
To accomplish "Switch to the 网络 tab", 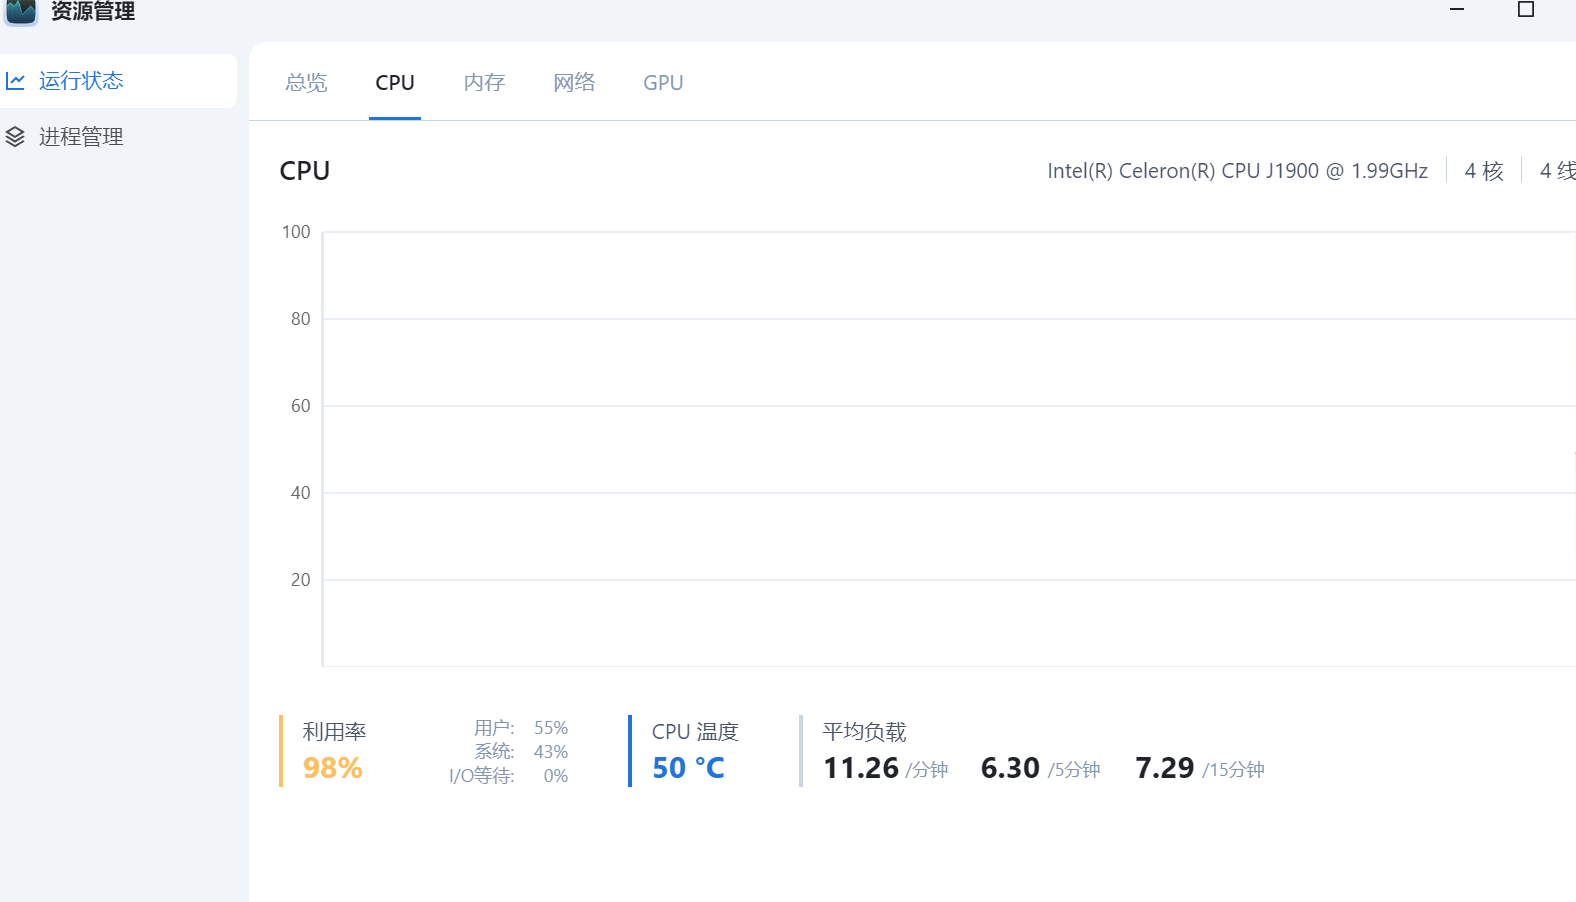I will tap(574, 83).
